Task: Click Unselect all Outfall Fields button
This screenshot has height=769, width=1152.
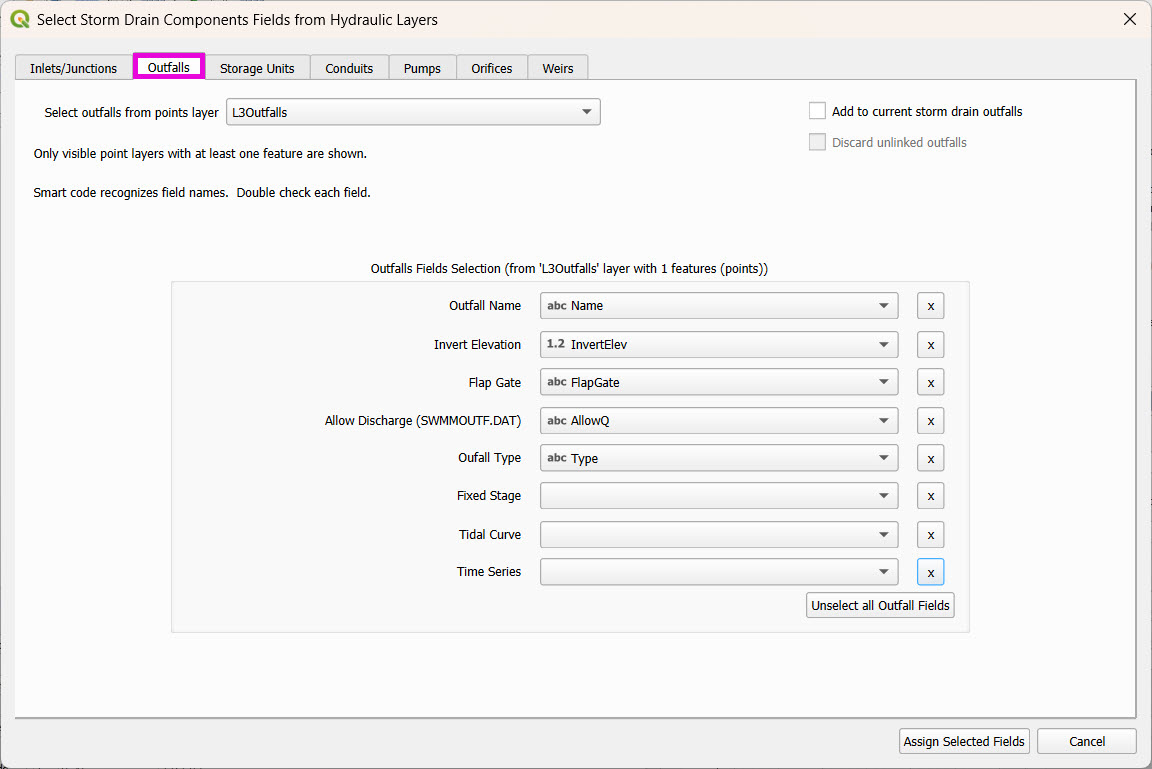Action: click(x=880, y=605)
